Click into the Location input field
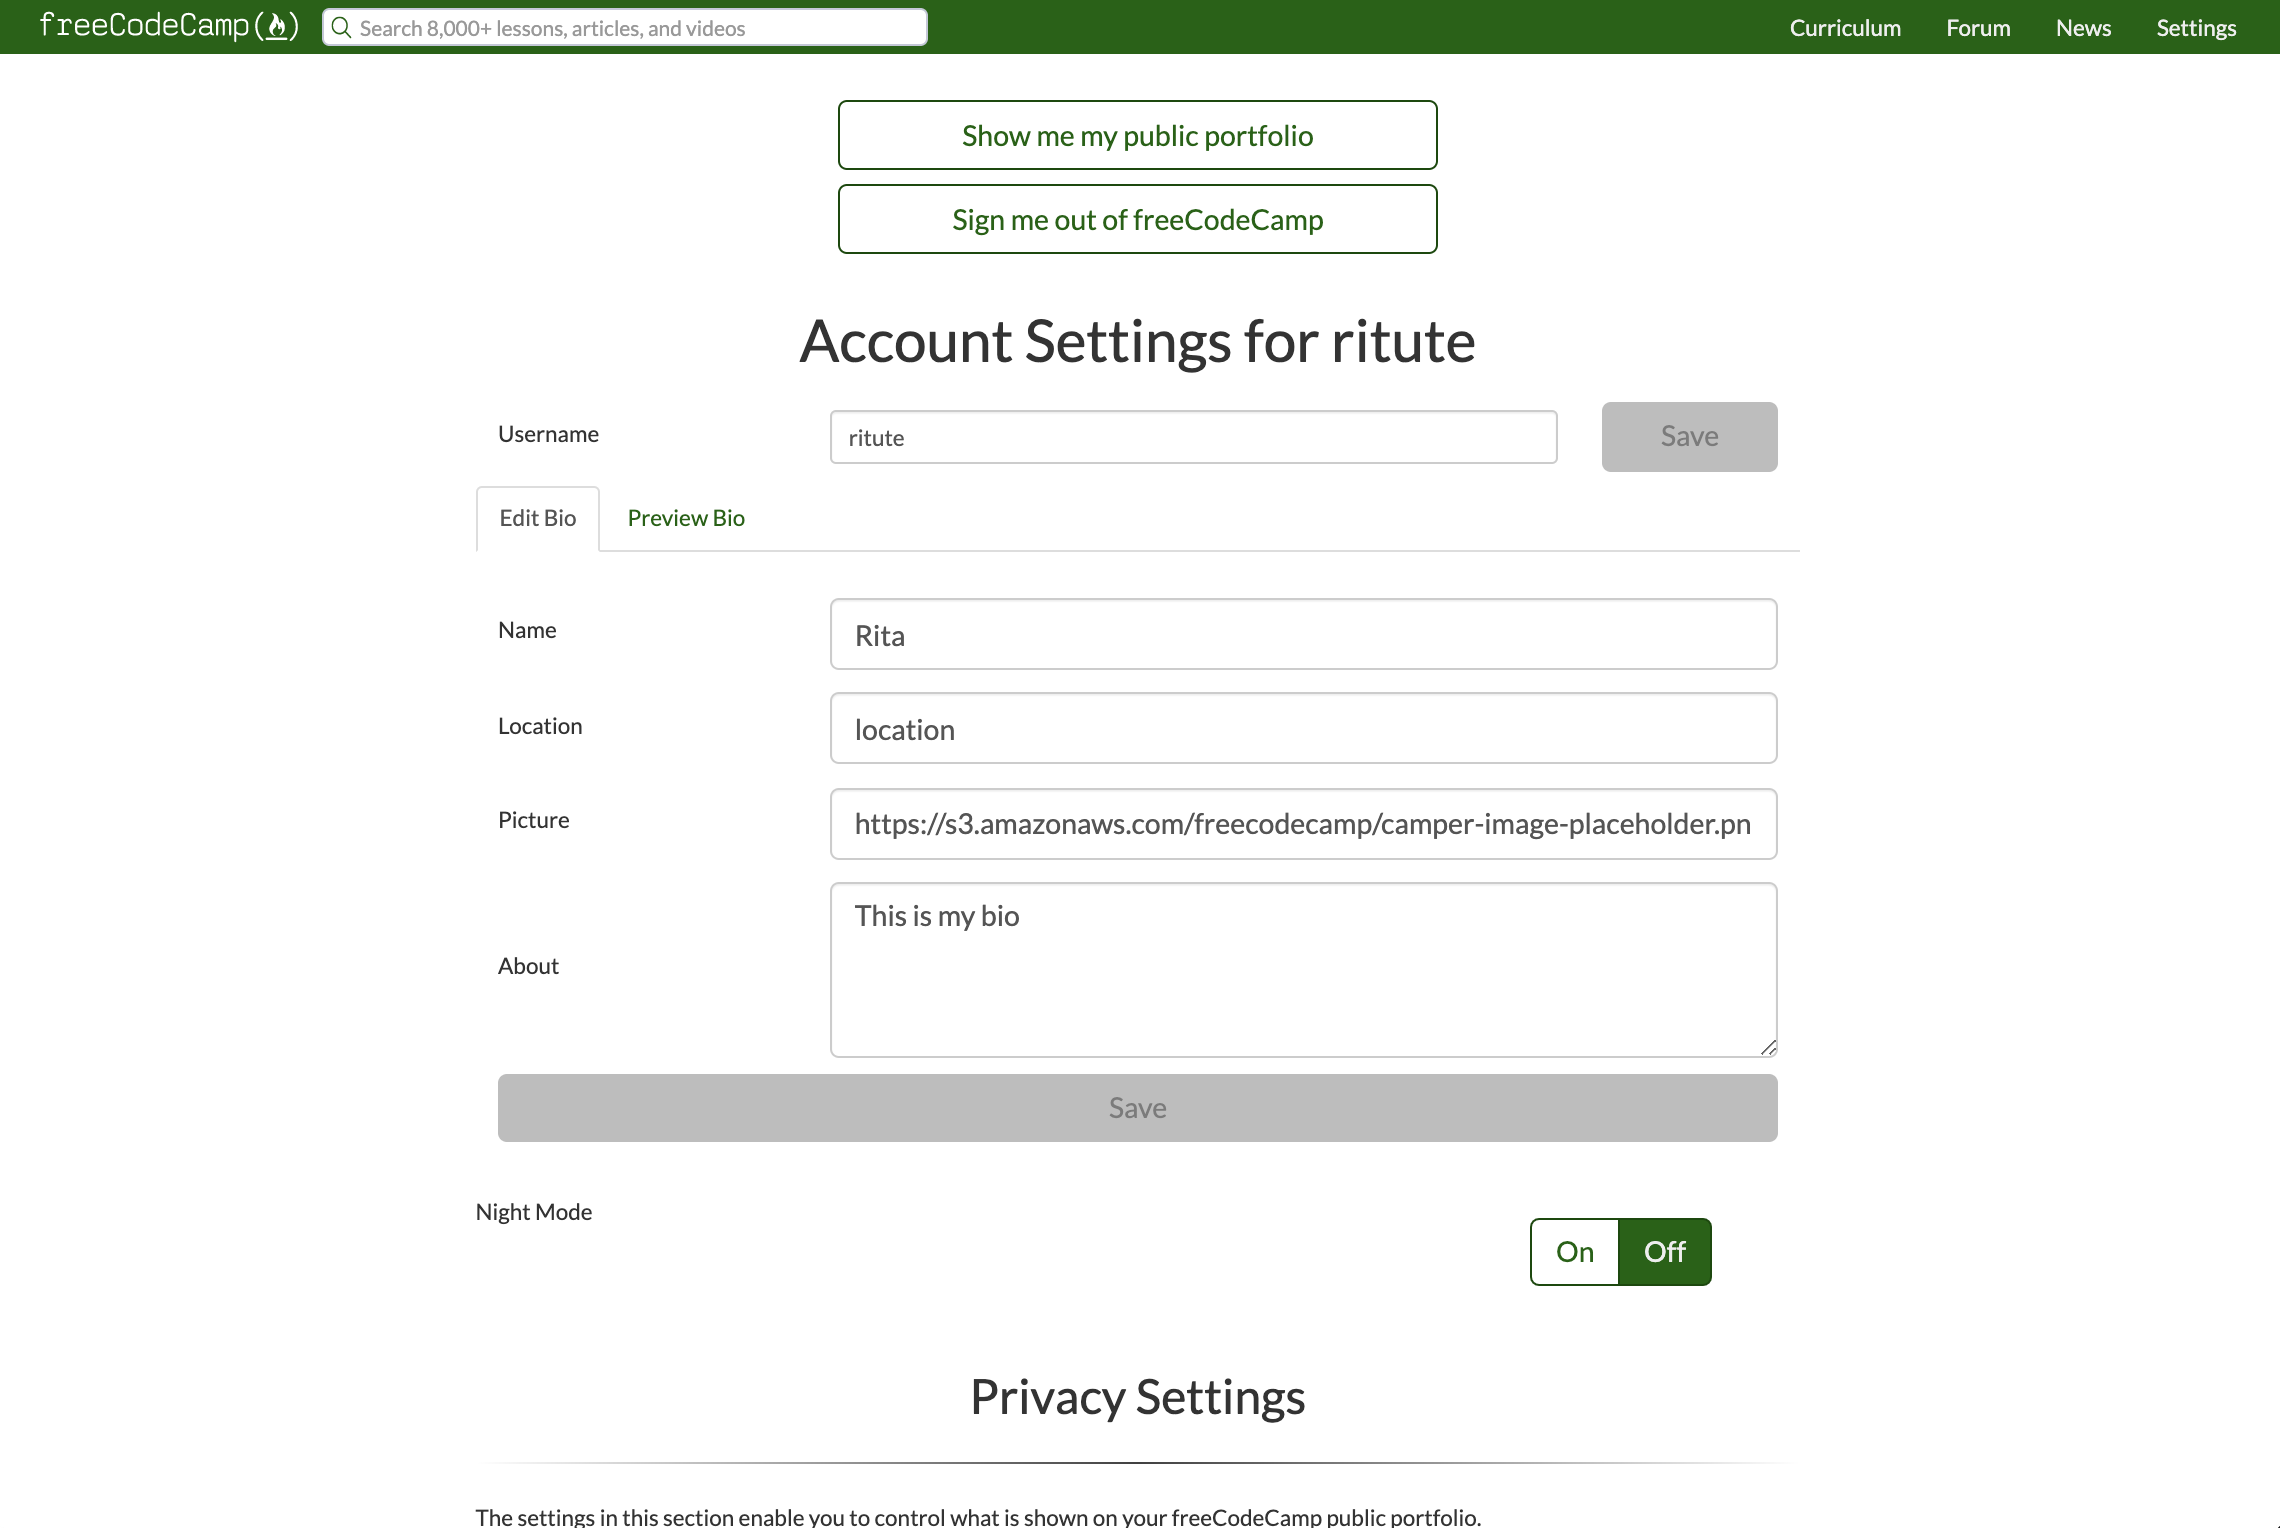 click(1303, 729)
